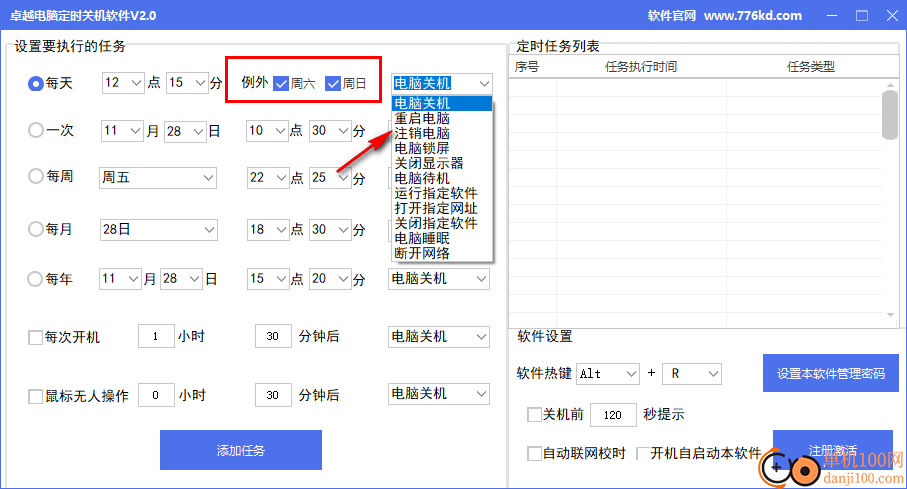The width and height of the screenshot is (907, 489).
Task: Select the 每年 radio button
Action: click(x=35, y=279)
